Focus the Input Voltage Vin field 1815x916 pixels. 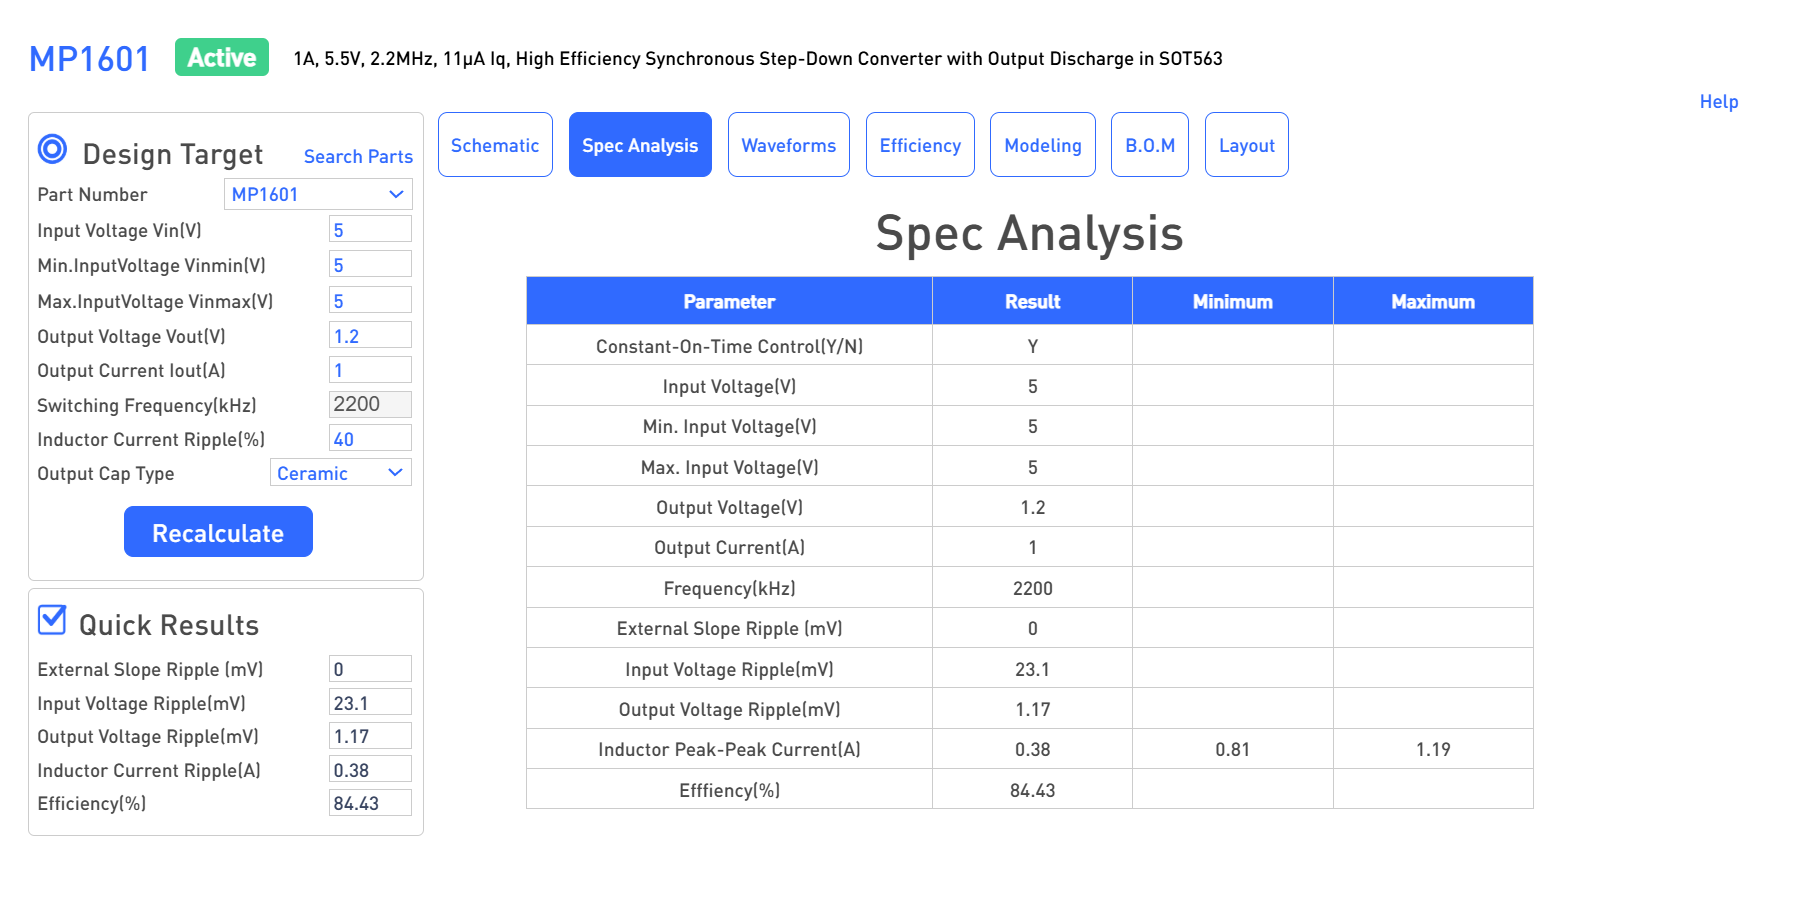[x=370, y=229]
